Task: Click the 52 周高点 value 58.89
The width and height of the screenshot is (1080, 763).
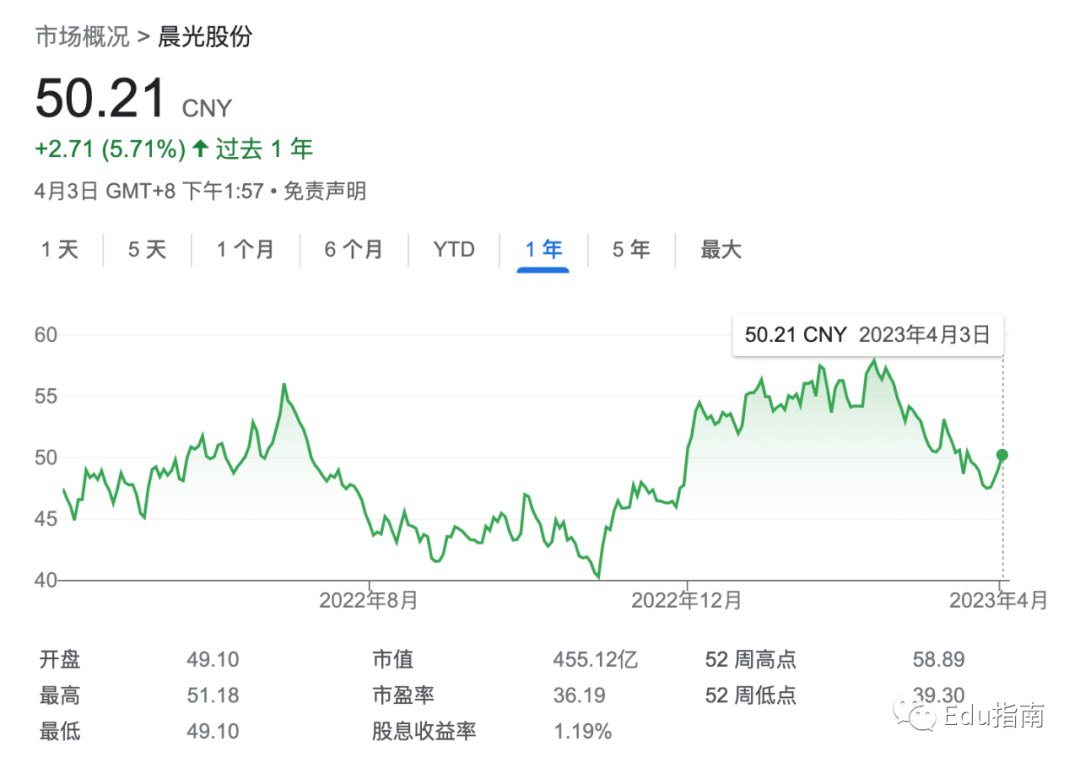Action: point(939,660)
